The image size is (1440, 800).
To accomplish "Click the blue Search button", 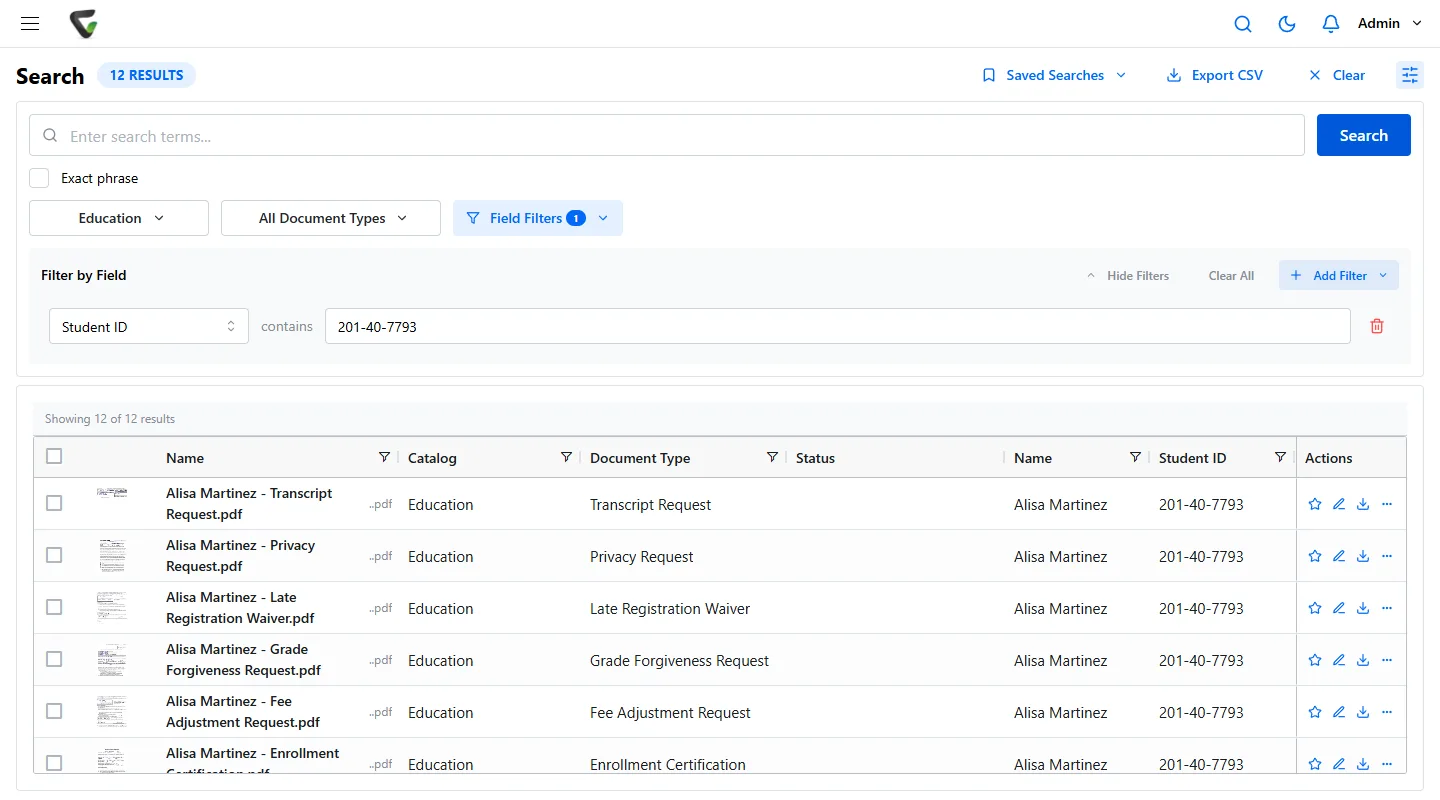I will (1364, 135).
